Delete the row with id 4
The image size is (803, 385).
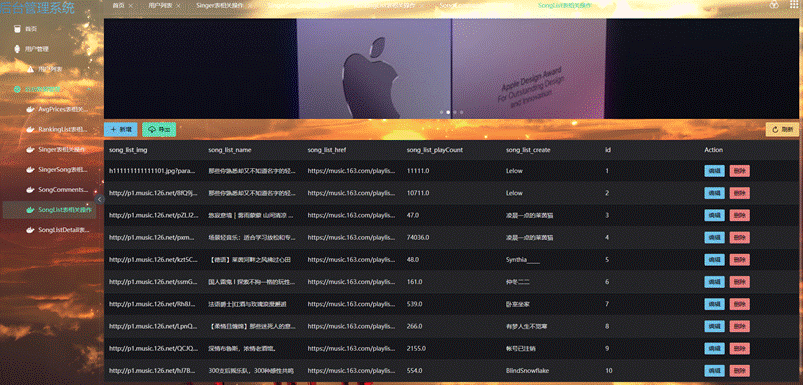pyautogui.click(x=739, y=238)
